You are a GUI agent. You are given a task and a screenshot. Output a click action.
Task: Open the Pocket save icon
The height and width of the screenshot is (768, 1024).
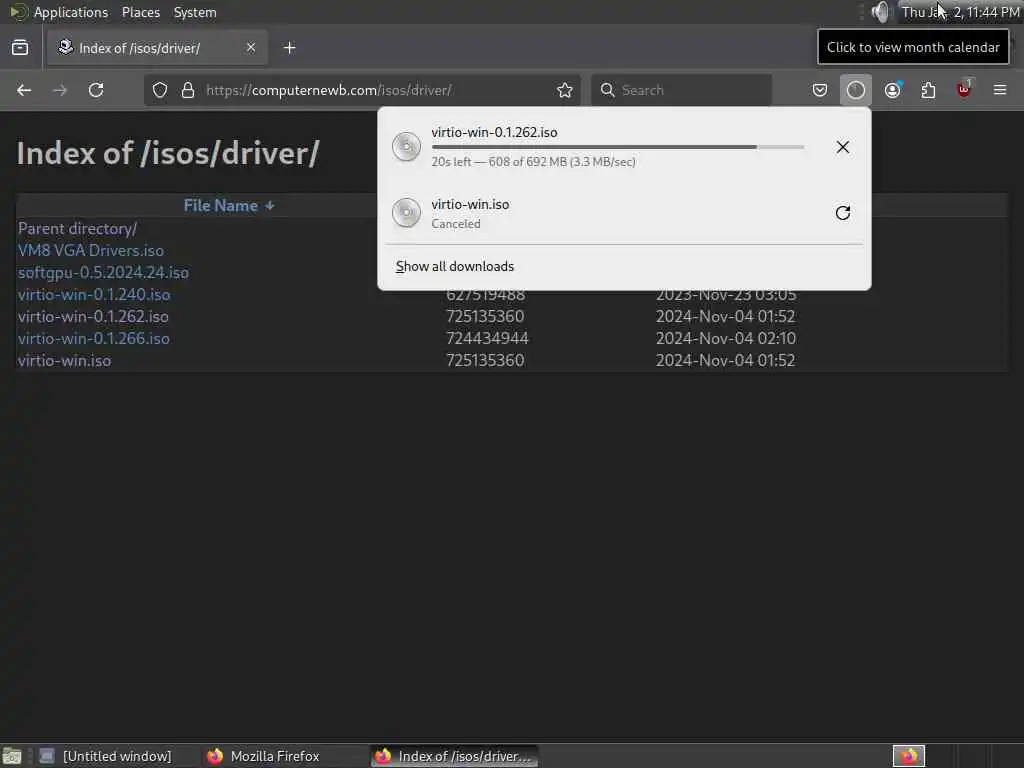click(820, 90)
